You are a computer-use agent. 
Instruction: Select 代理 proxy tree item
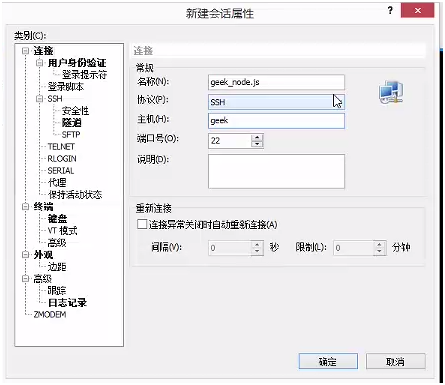57,183
